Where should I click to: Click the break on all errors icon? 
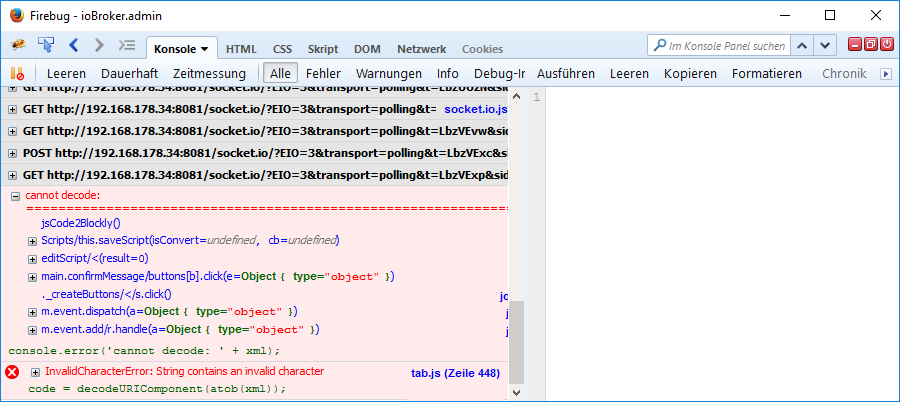tap(17, 74)
